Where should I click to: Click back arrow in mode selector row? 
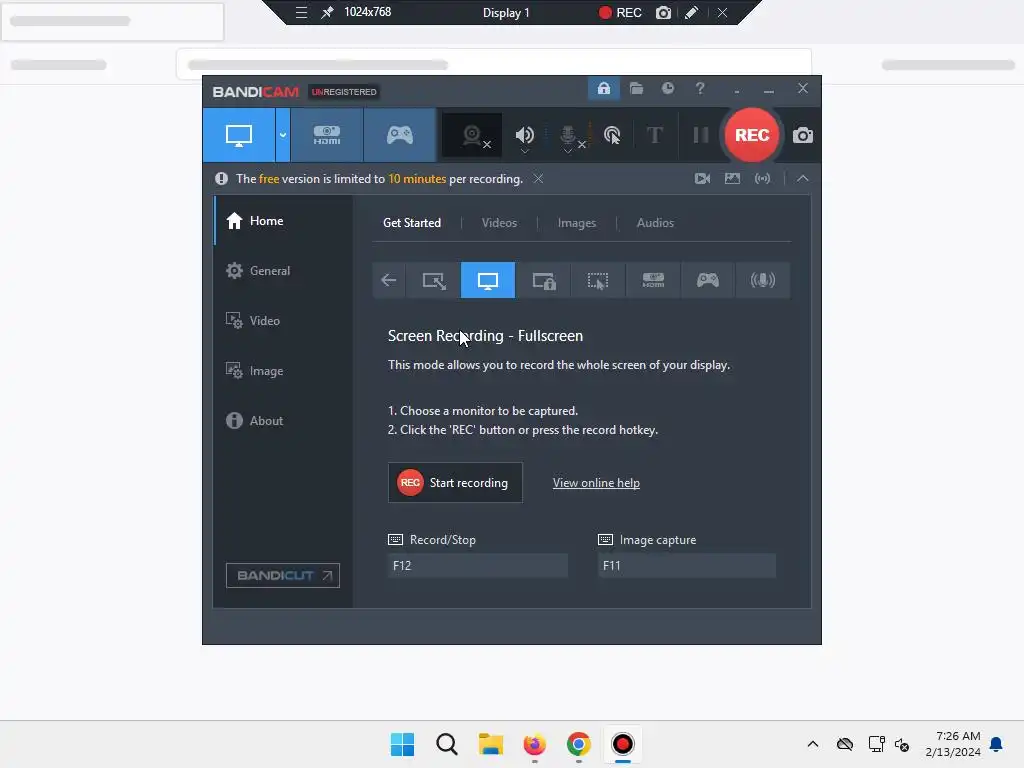pos(389,280)
